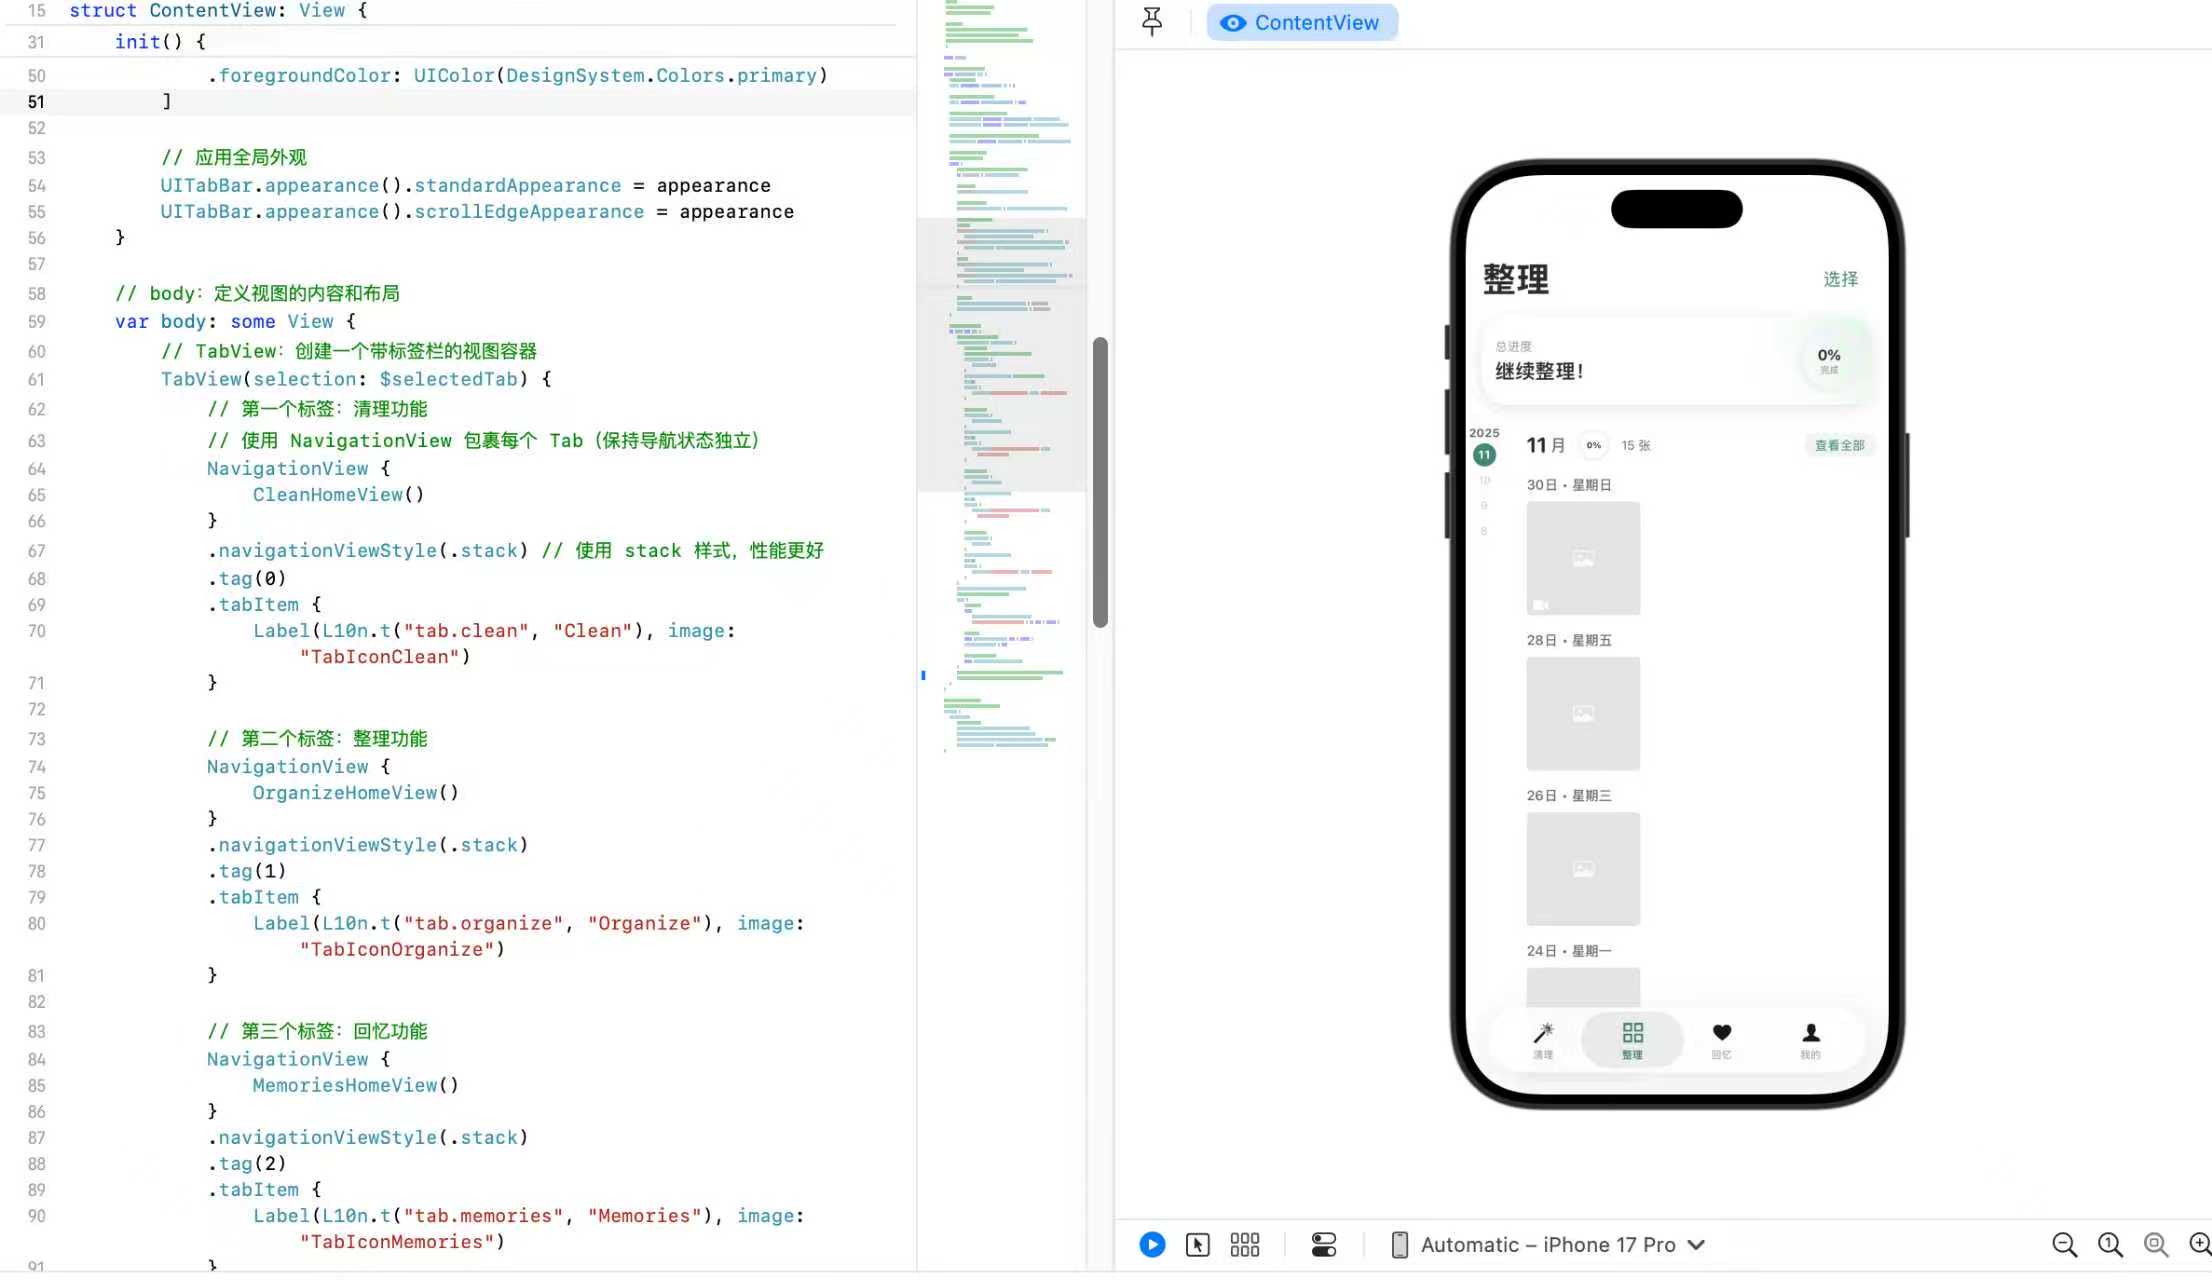
Task: Open the 我的 profile tab
Action: [x=1810, y=1040]
